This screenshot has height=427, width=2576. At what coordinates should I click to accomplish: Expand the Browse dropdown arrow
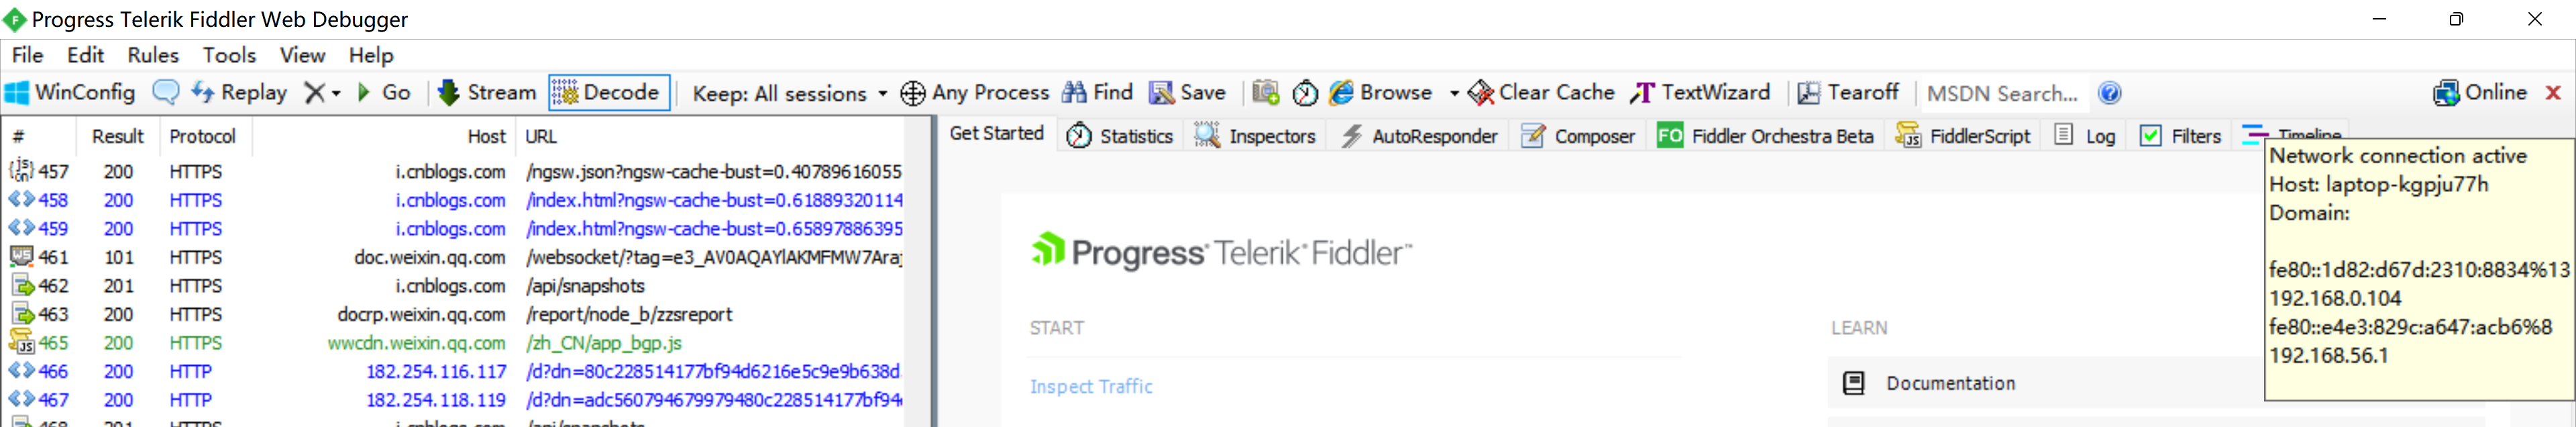[x=1453, y=94]
